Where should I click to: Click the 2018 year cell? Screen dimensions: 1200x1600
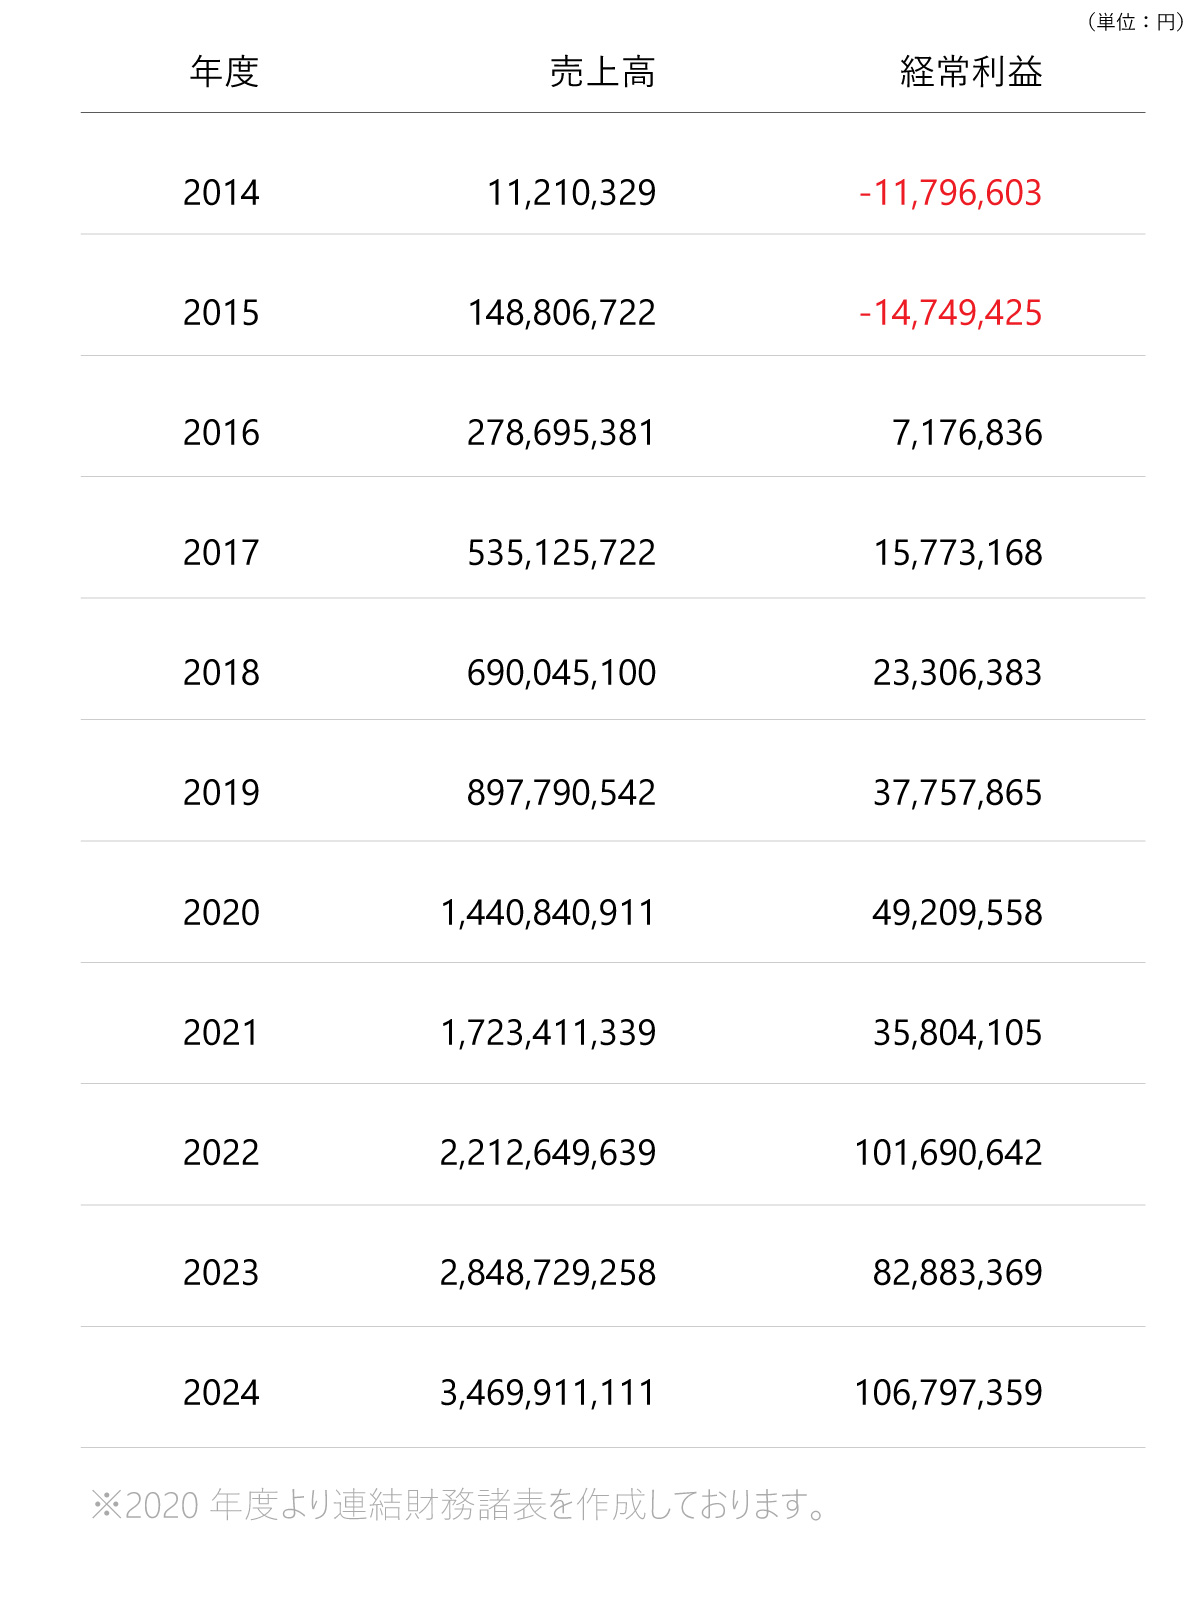[221, 673]
